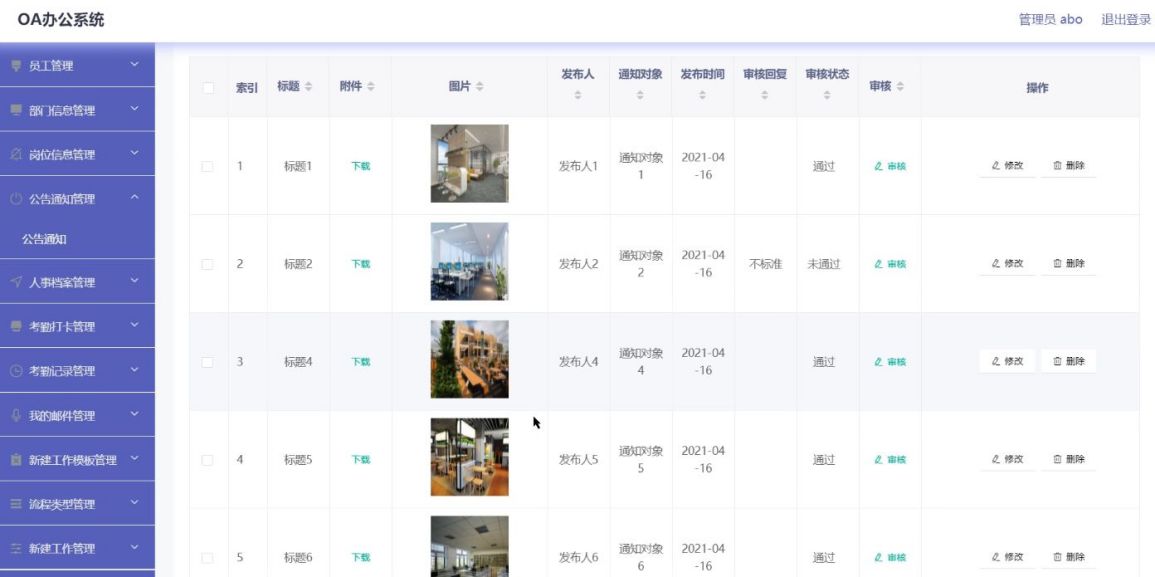Collapse 公告通知管理 menu chevron
The height and width of the screenshot is (577, 1155).
pos(134,197)
